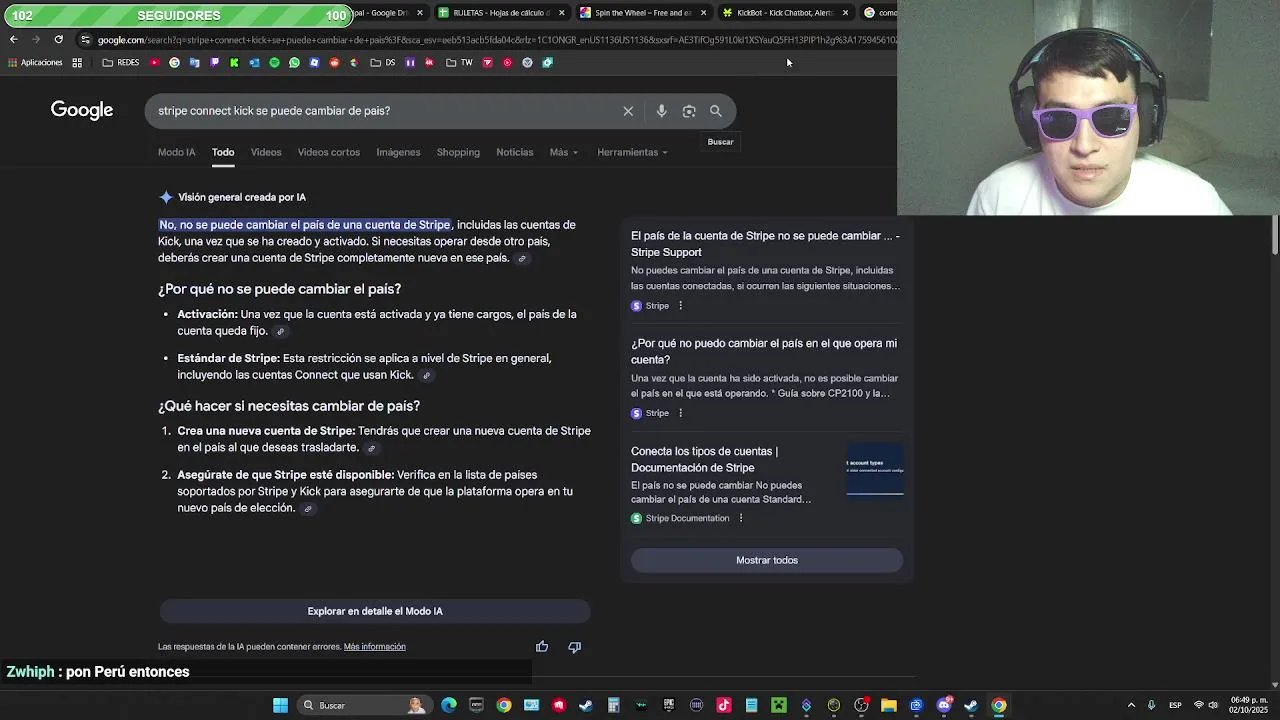Image resolution: width=1280 pixels, height=720 pixels.
Task: Reload the page with the refresh icon
Action: tap(58, 39)
